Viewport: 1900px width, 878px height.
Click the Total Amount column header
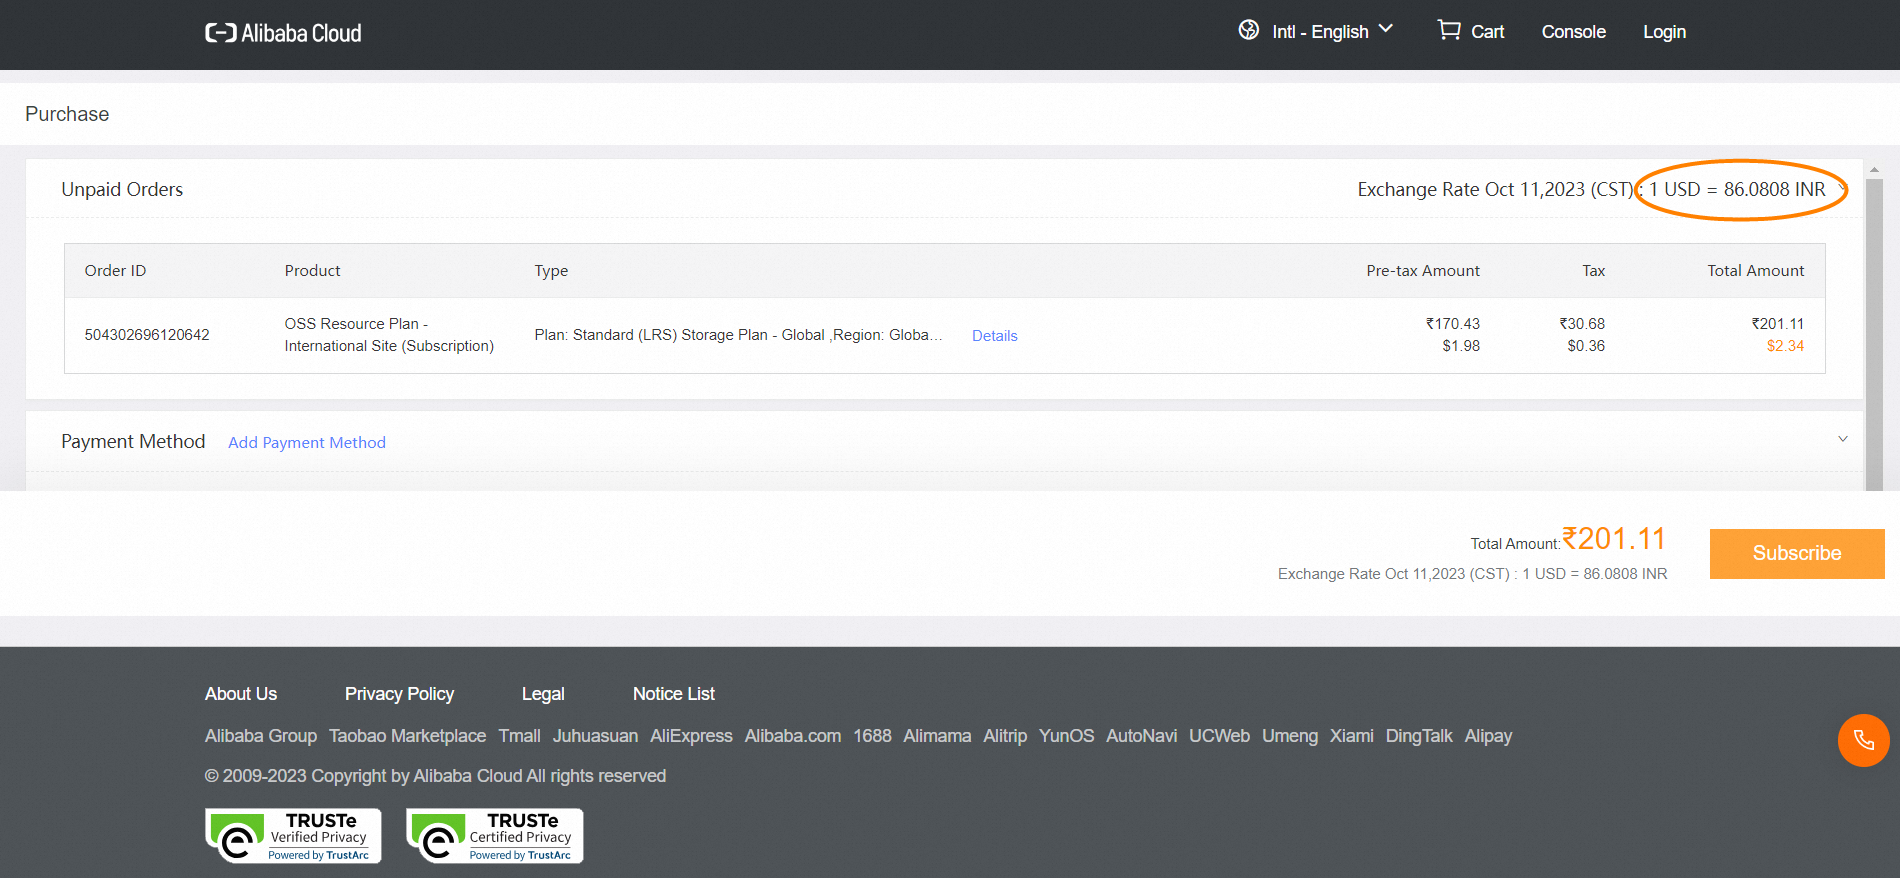(1755, 271)
